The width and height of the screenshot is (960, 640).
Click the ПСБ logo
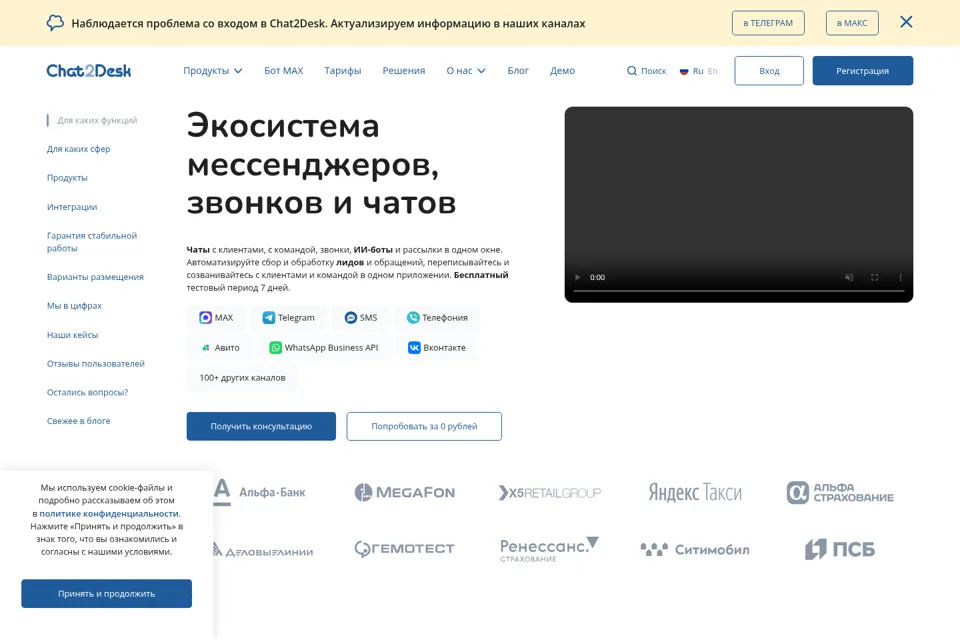pyautogui.click(x=839, y=549)
